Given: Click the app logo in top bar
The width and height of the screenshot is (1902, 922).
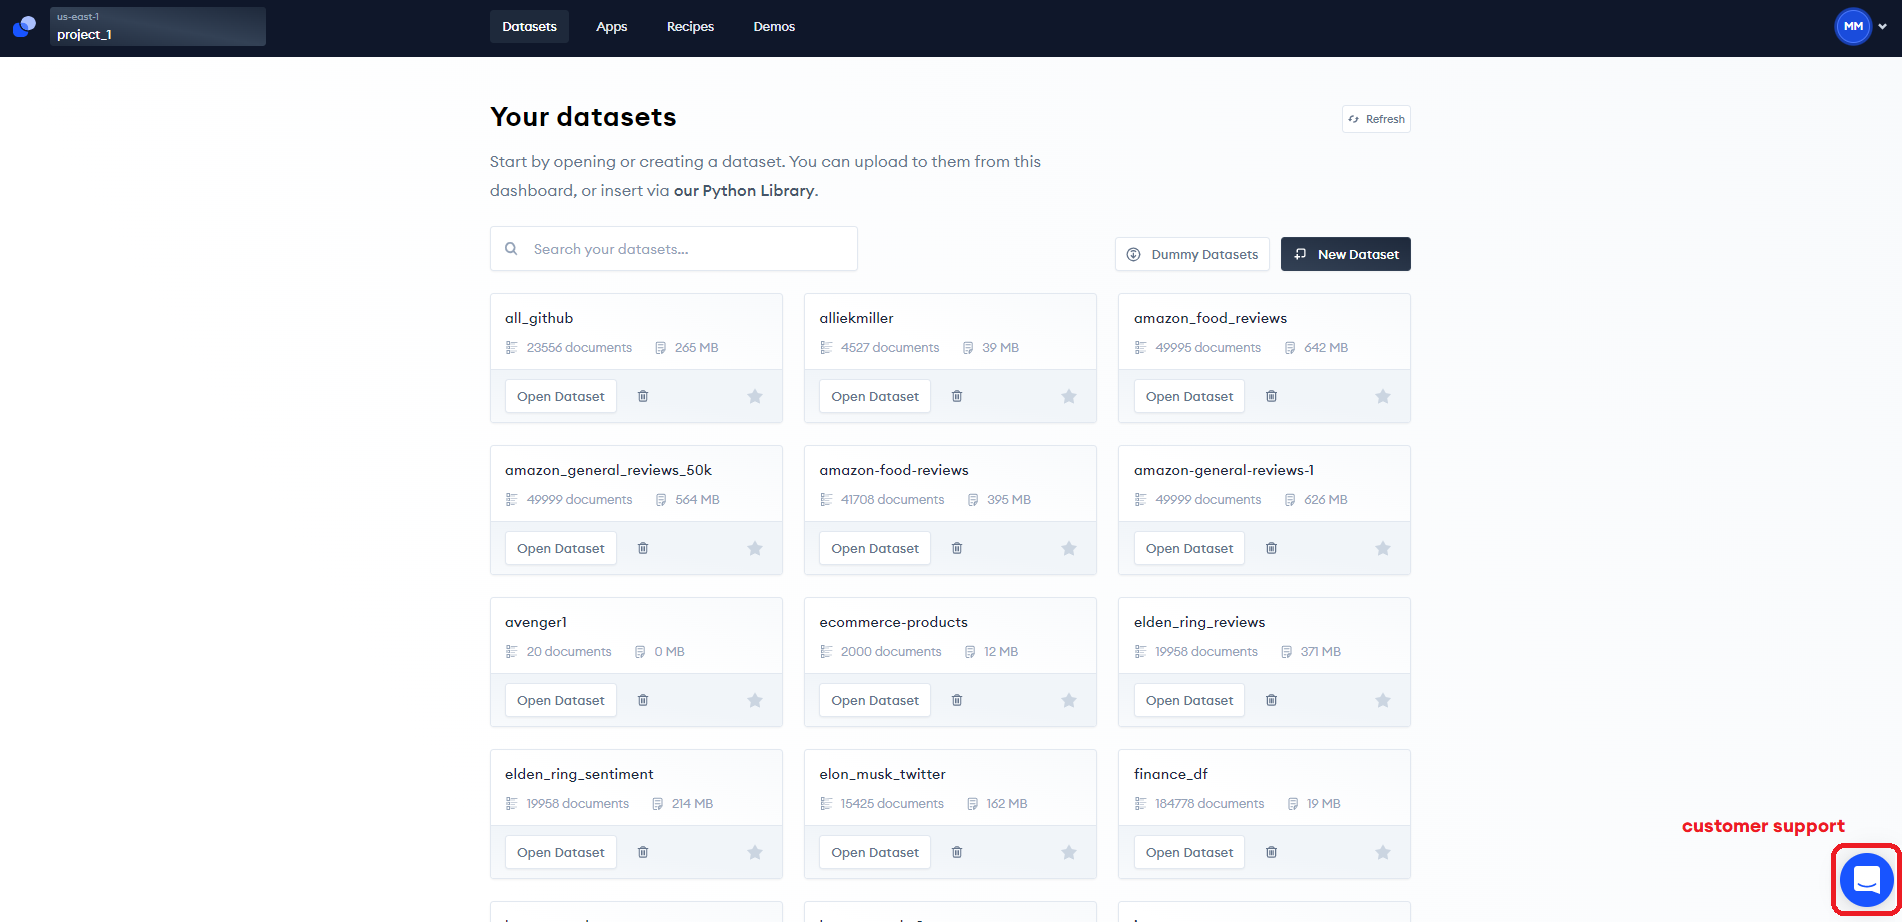Looking at the screenshot, I should pyautogui.click(x=24, y=26).
